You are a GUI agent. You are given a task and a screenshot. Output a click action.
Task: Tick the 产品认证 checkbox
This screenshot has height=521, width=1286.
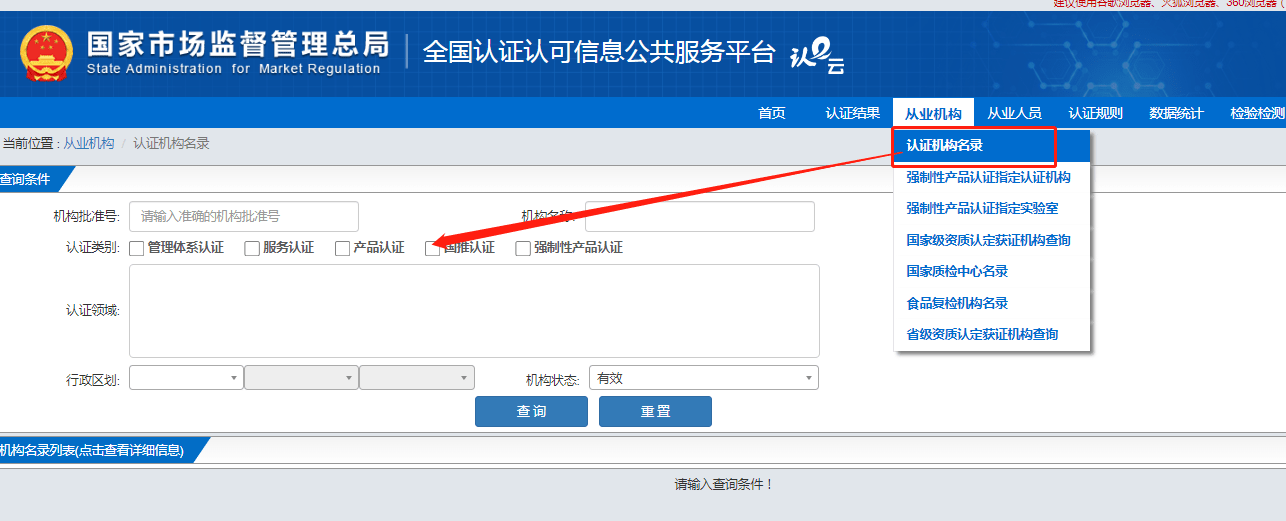[x=342, y=248]
